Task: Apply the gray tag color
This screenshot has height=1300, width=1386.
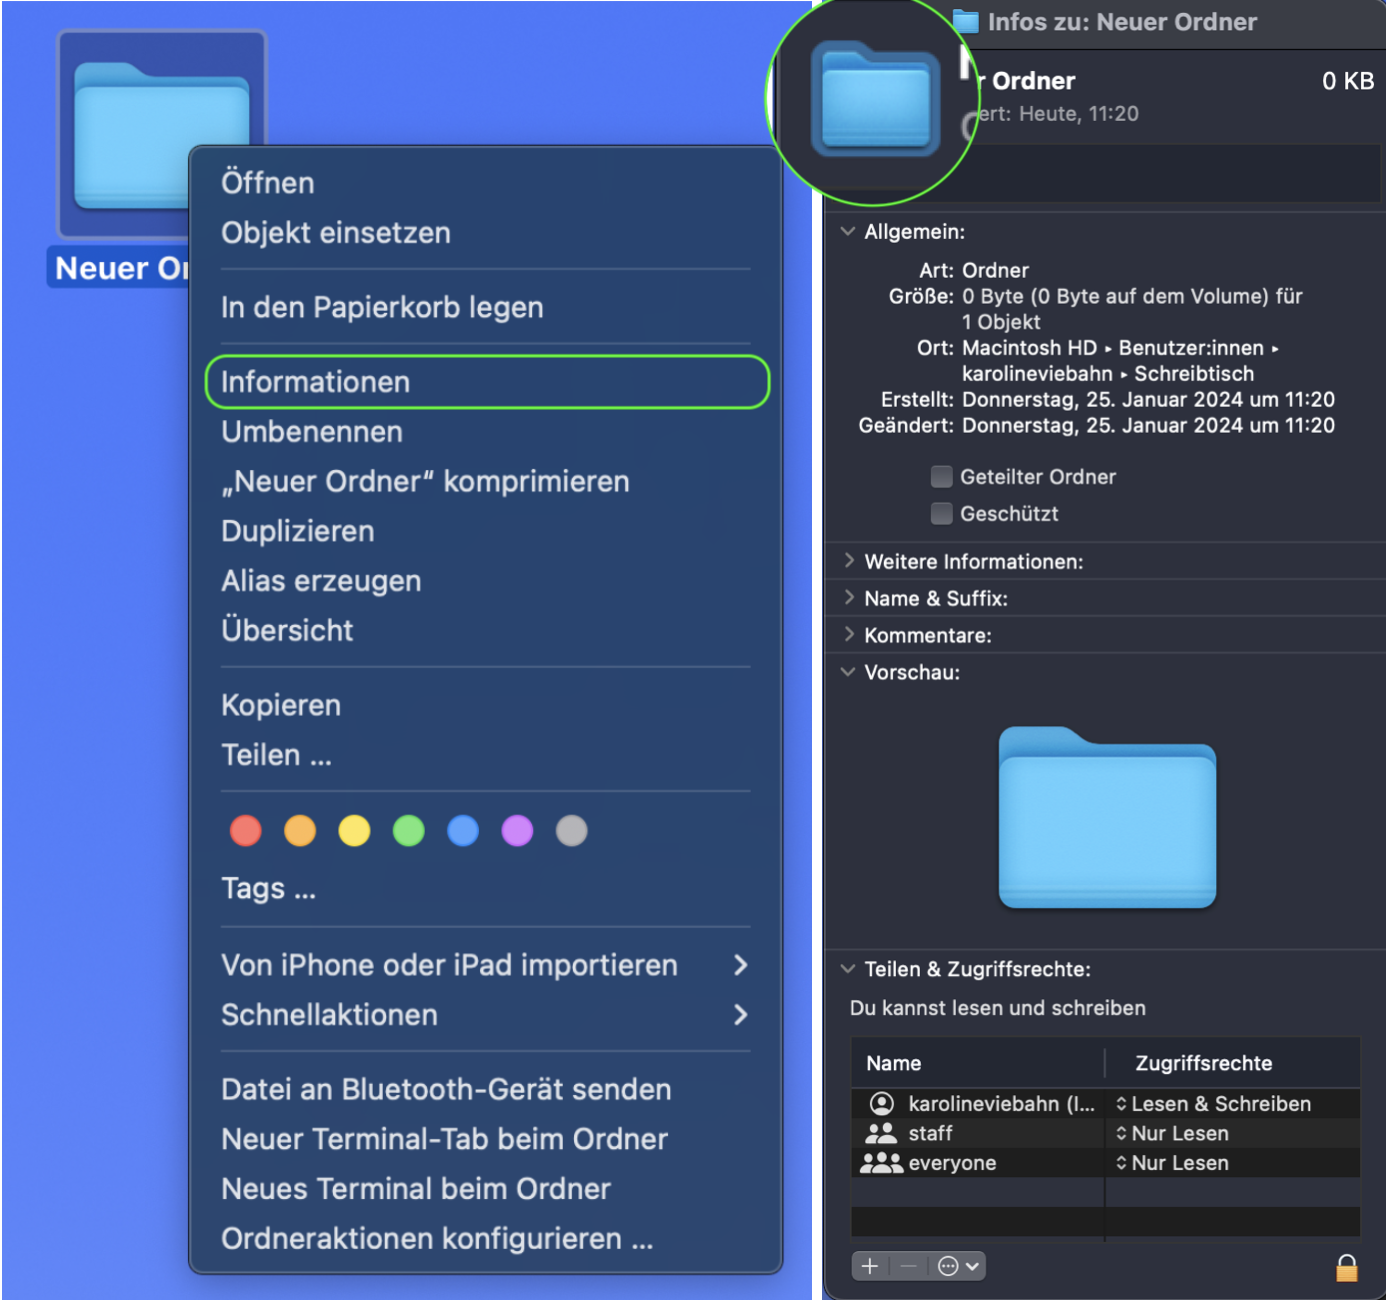Action: pyautogui.click(x=571, y=830)
